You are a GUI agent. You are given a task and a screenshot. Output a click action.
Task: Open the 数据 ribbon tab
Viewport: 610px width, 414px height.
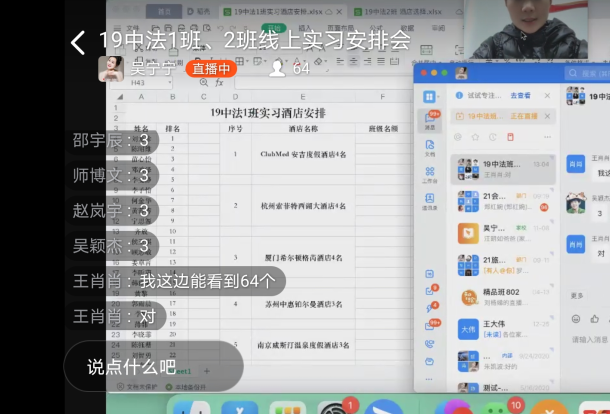tap(407, 28)
